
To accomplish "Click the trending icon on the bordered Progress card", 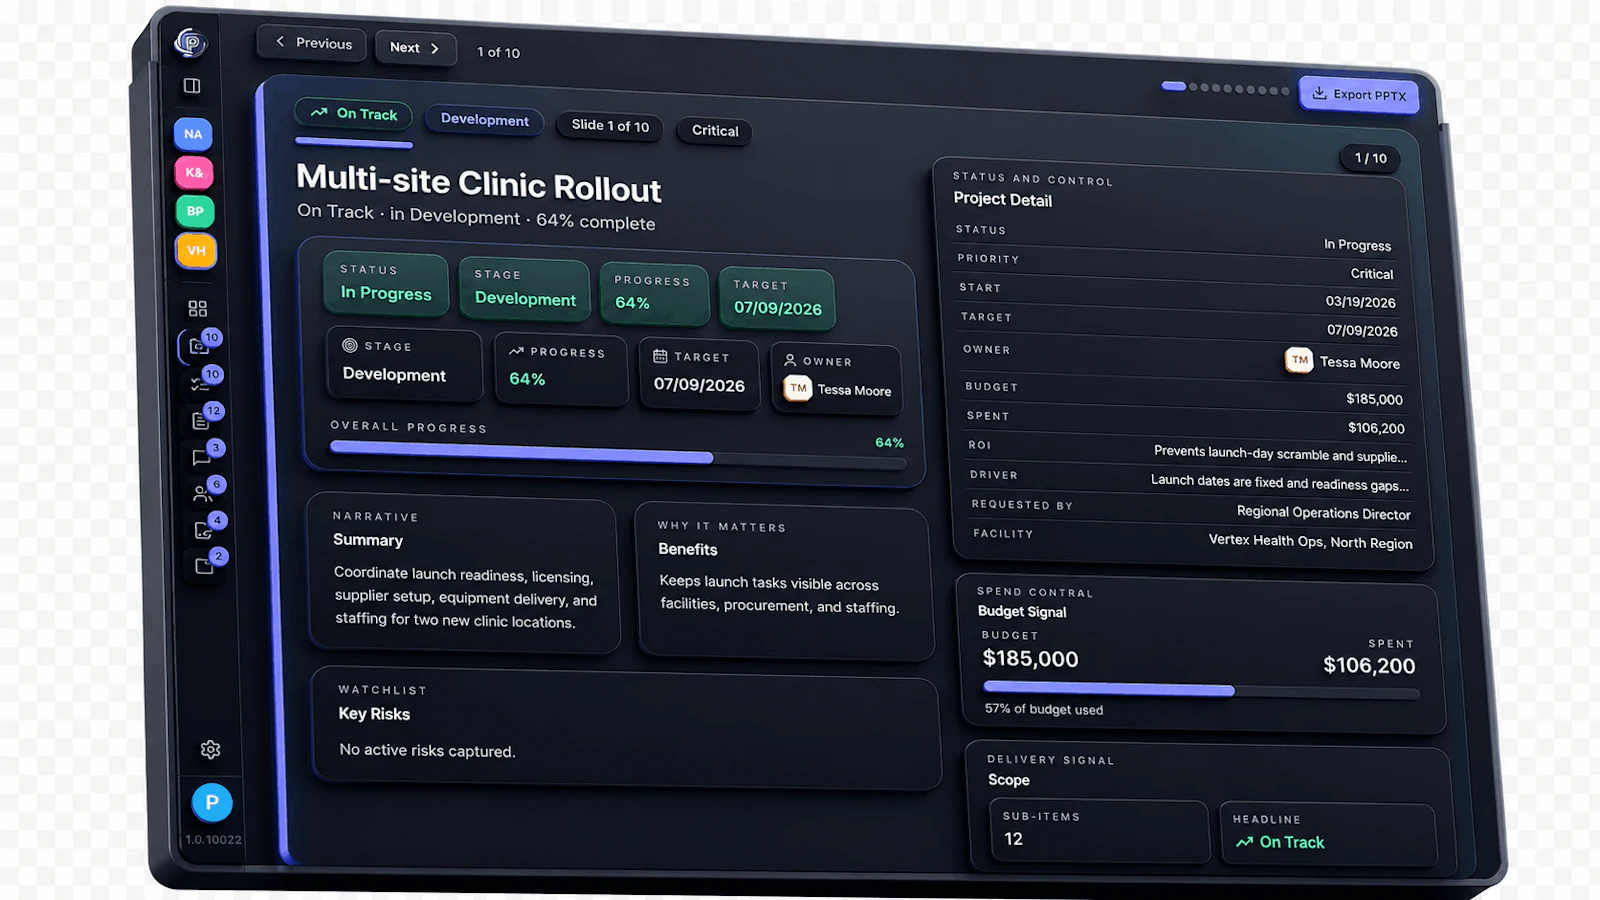I will pos(516,351).
